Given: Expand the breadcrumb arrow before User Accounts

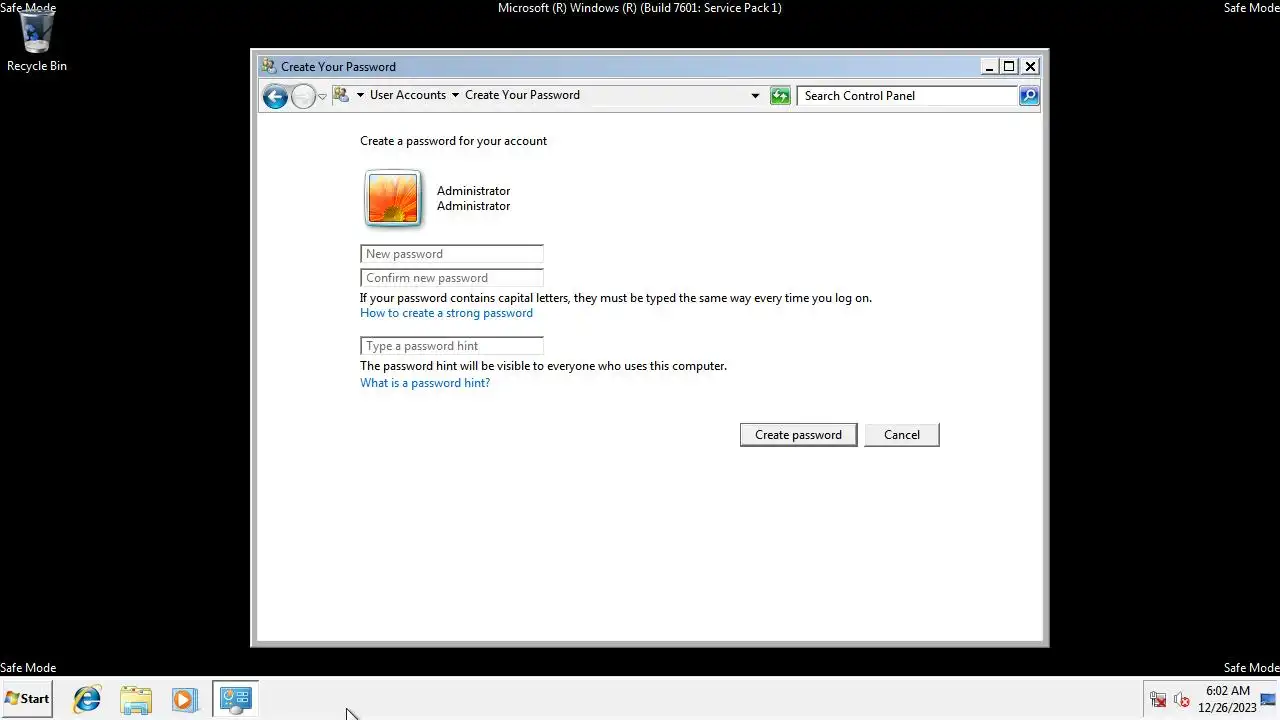Looking at the screenshot, I should (x=360, y=95).
